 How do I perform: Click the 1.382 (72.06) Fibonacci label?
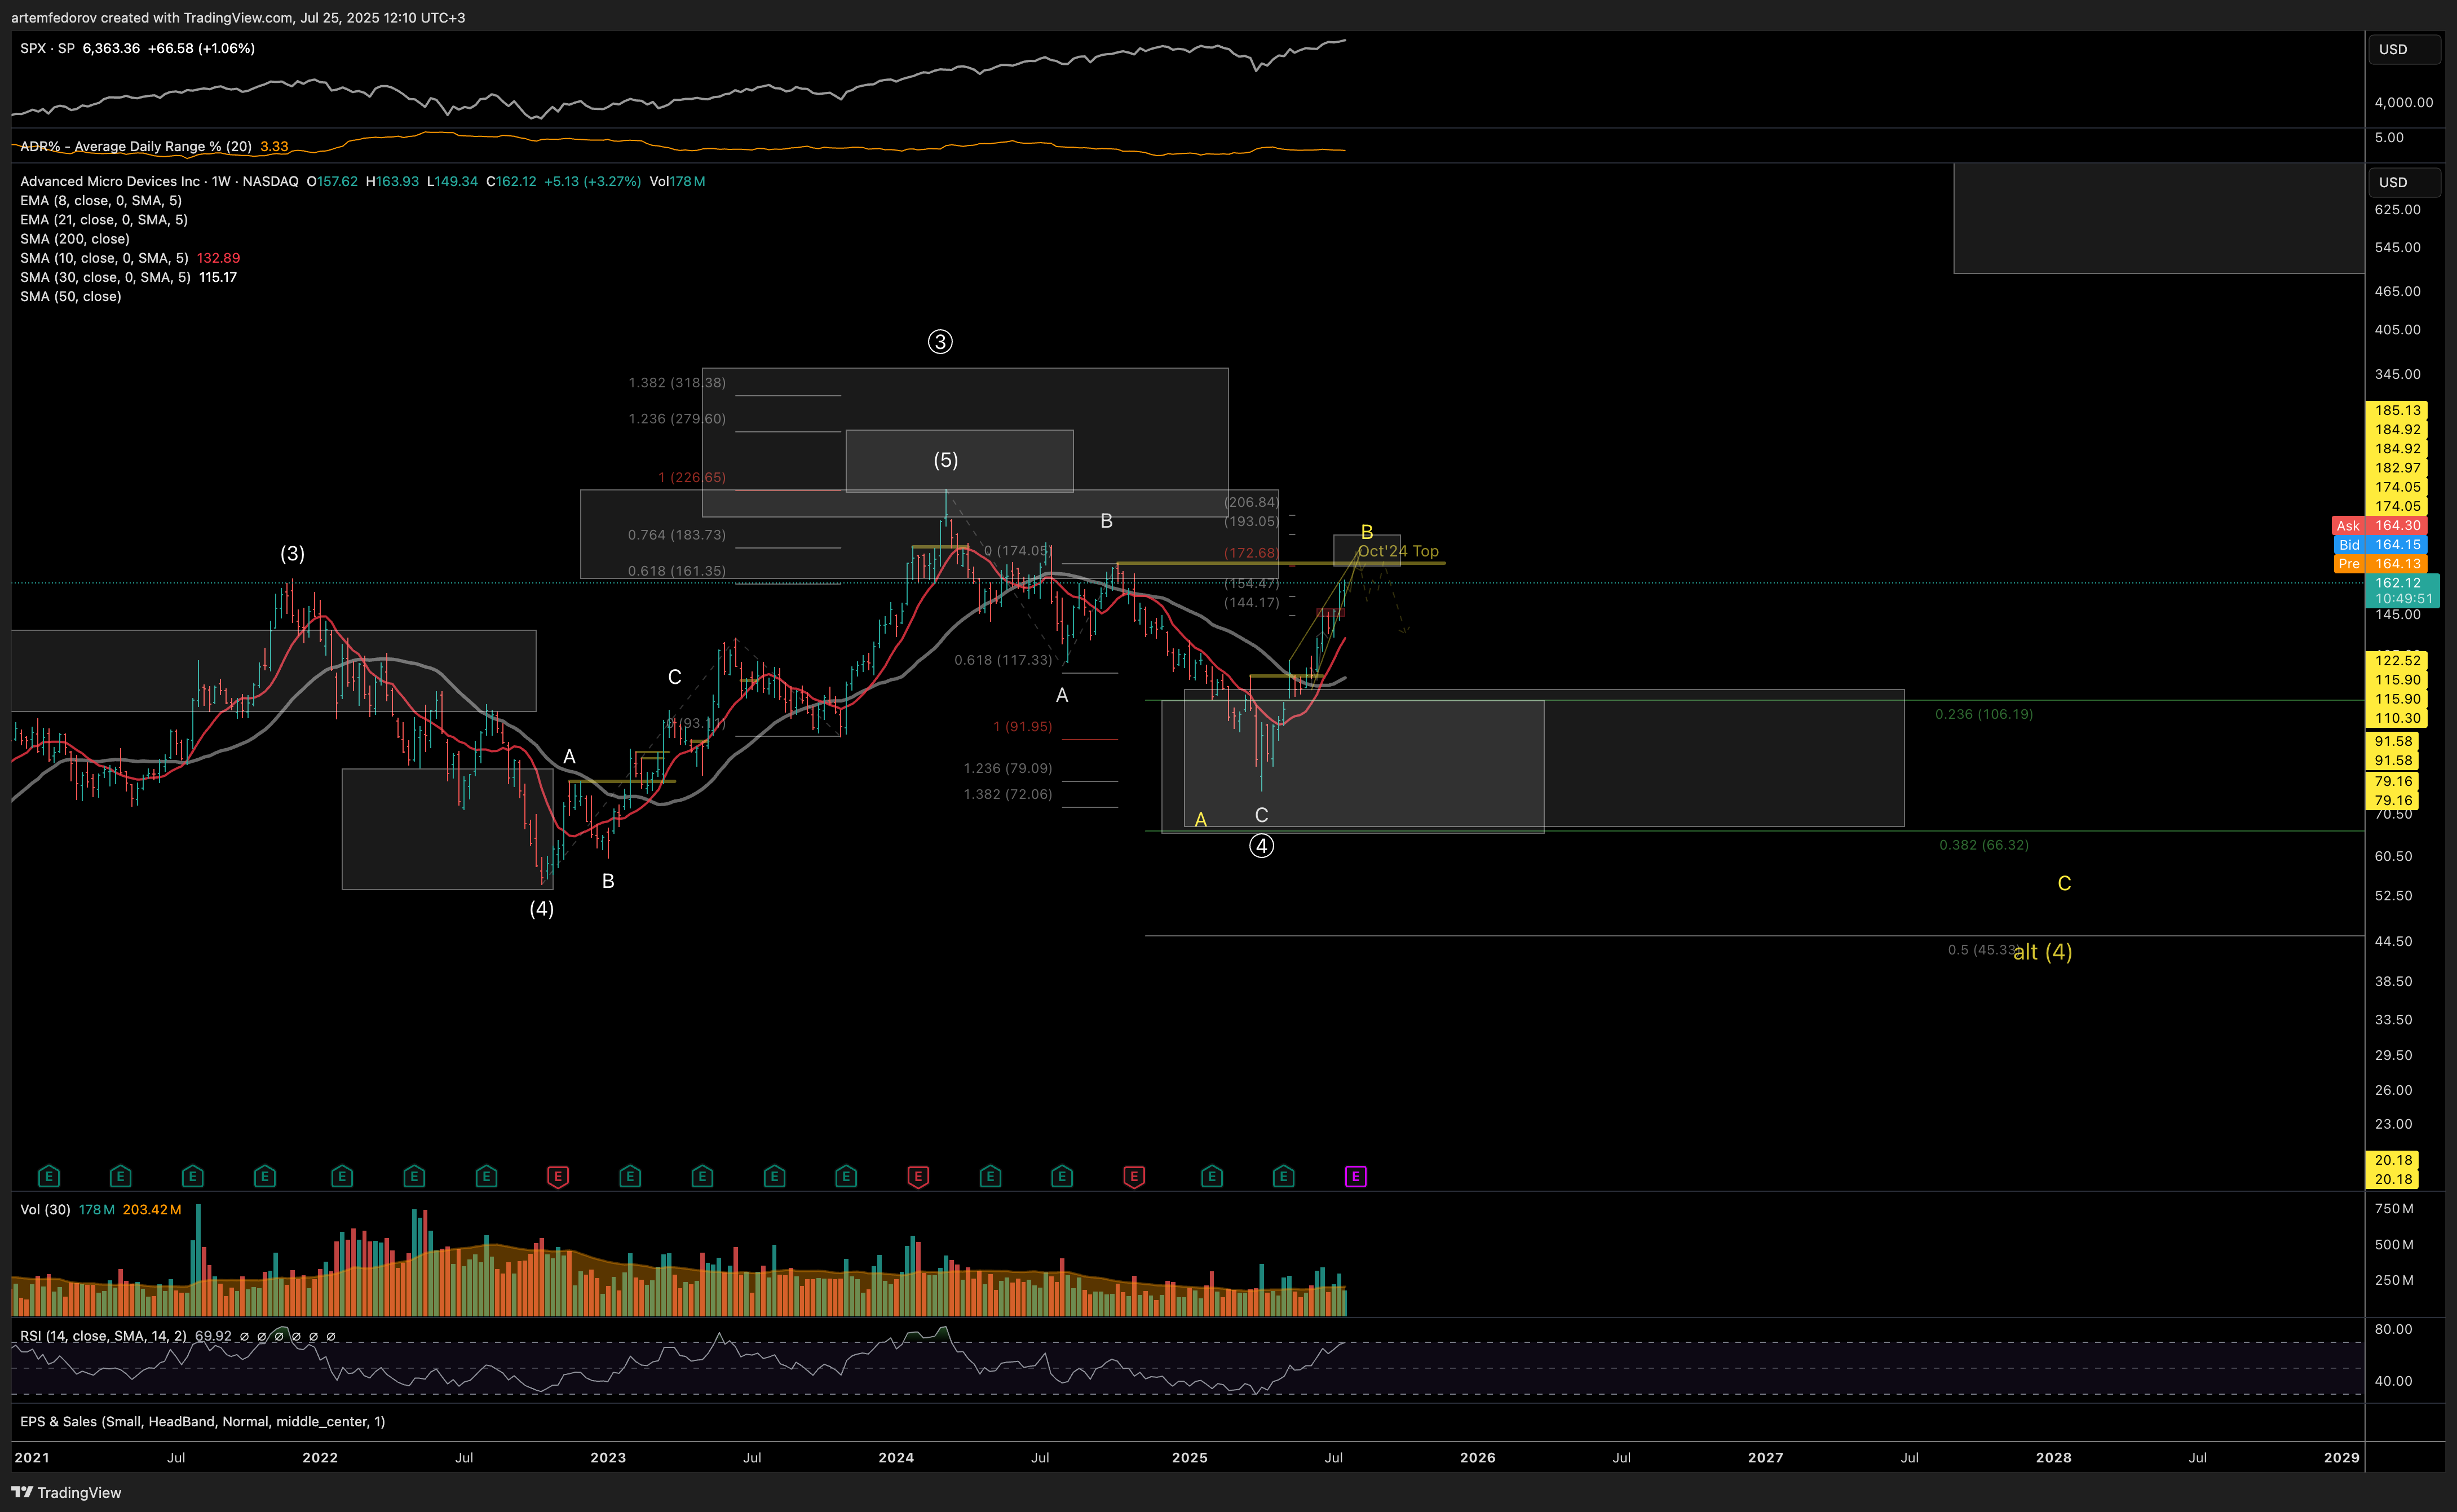[1008, 794]
